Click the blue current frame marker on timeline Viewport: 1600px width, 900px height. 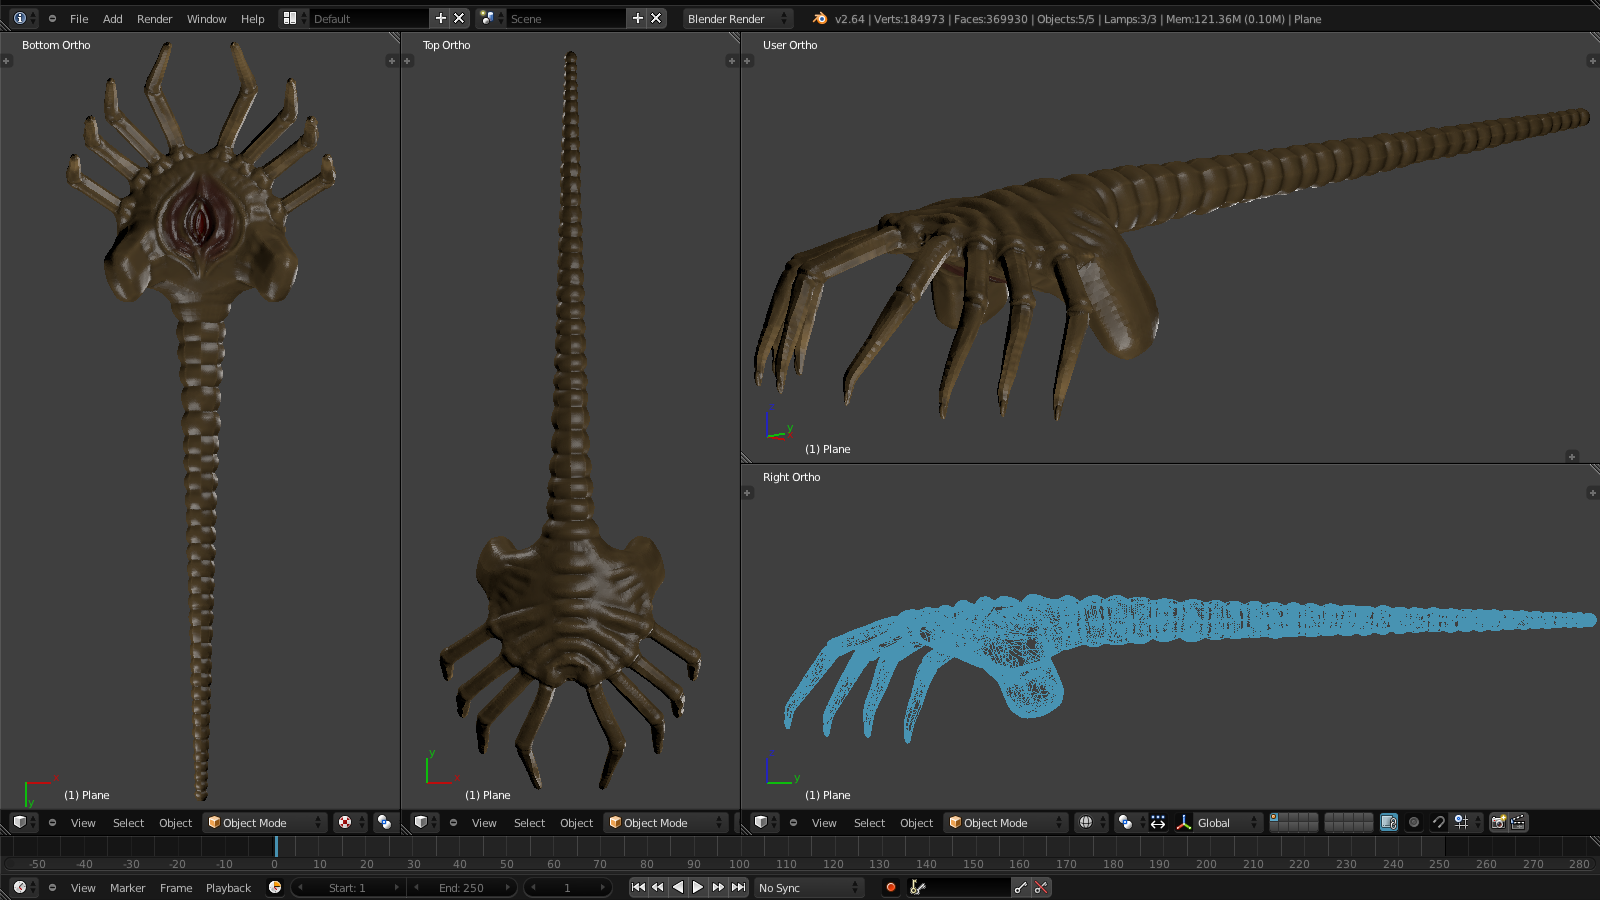point(276,848)
